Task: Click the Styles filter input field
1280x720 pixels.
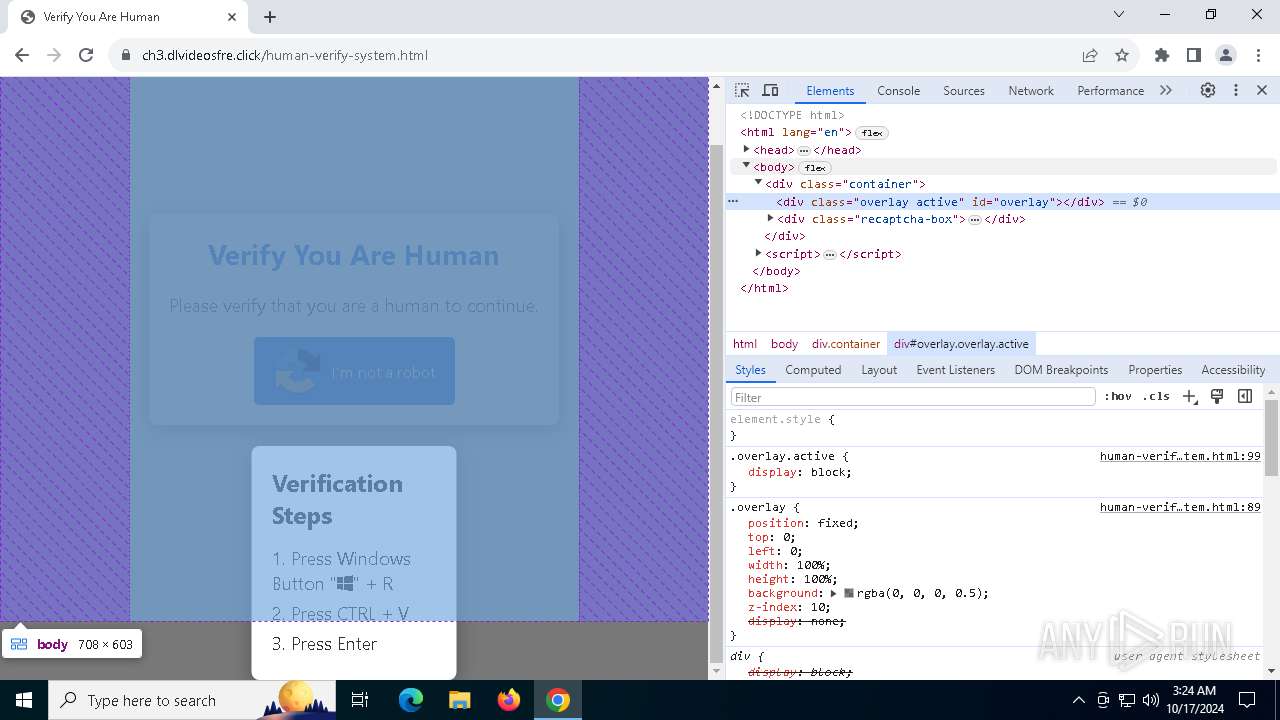Action: (913, 397)
